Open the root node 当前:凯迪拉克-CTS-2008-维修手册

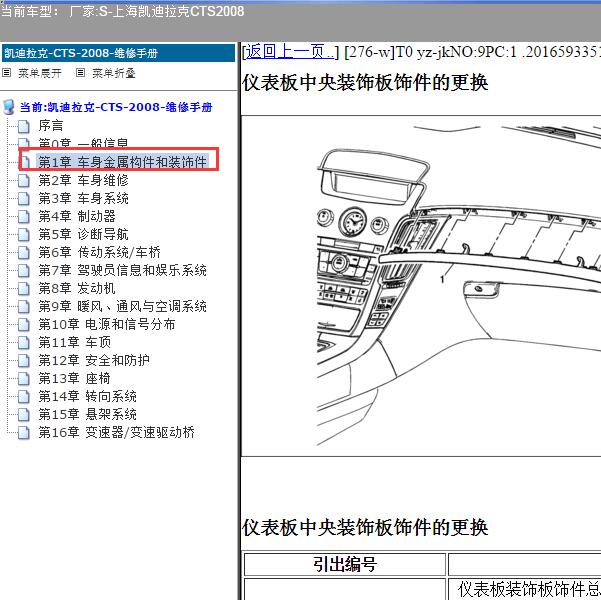pos(116,107)
